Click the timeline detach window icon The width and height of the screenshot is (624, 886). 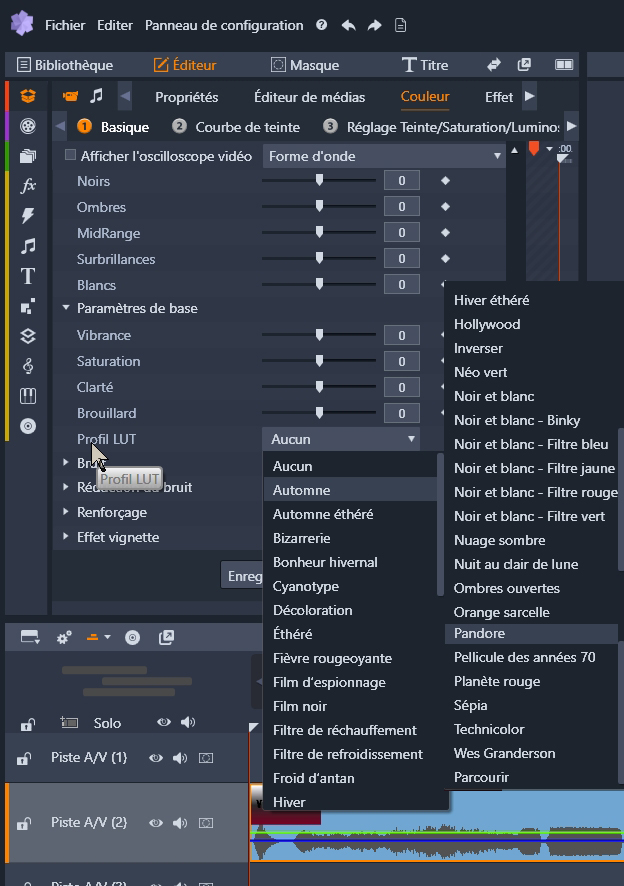(x=166, y=637)
